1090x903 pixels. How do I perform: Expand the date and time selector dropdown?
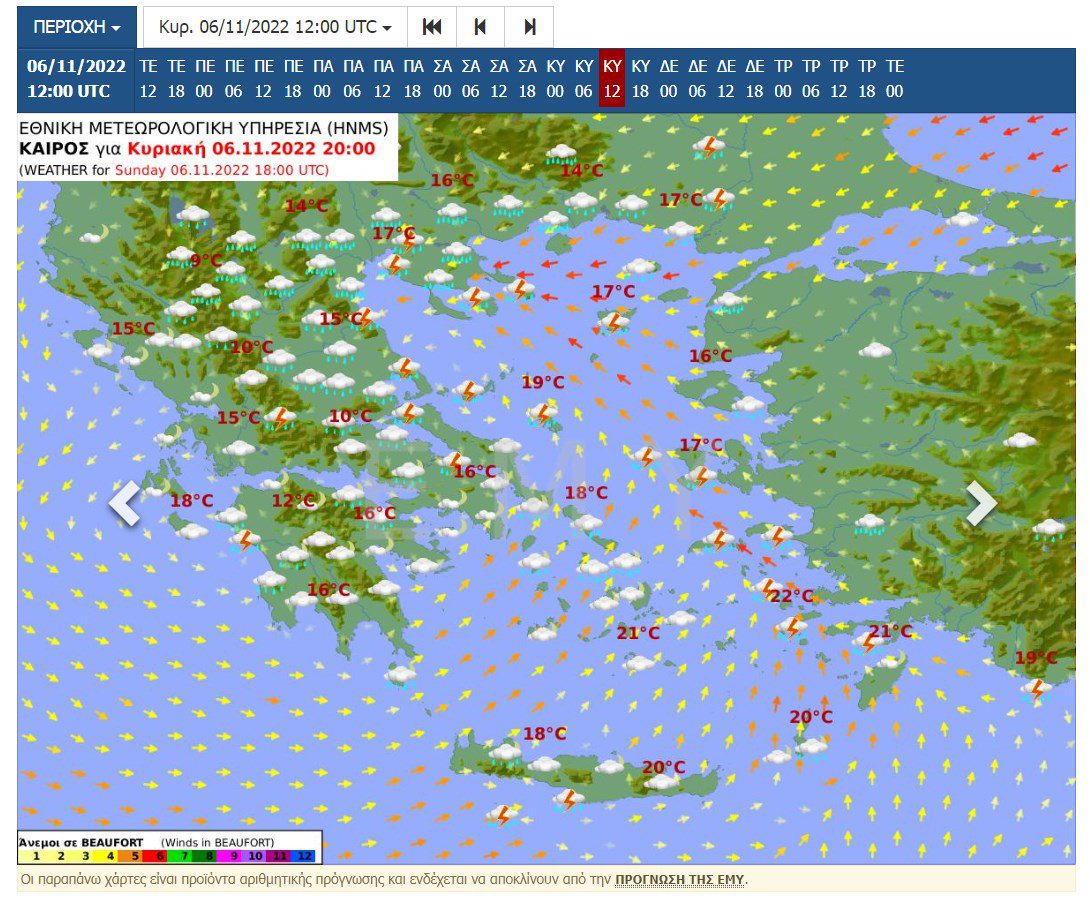point(275,27)
